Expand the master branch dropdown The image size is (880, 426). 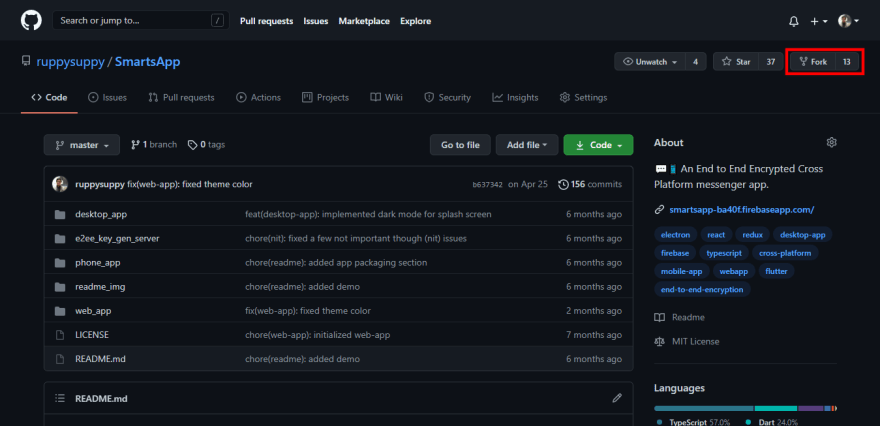82,145
